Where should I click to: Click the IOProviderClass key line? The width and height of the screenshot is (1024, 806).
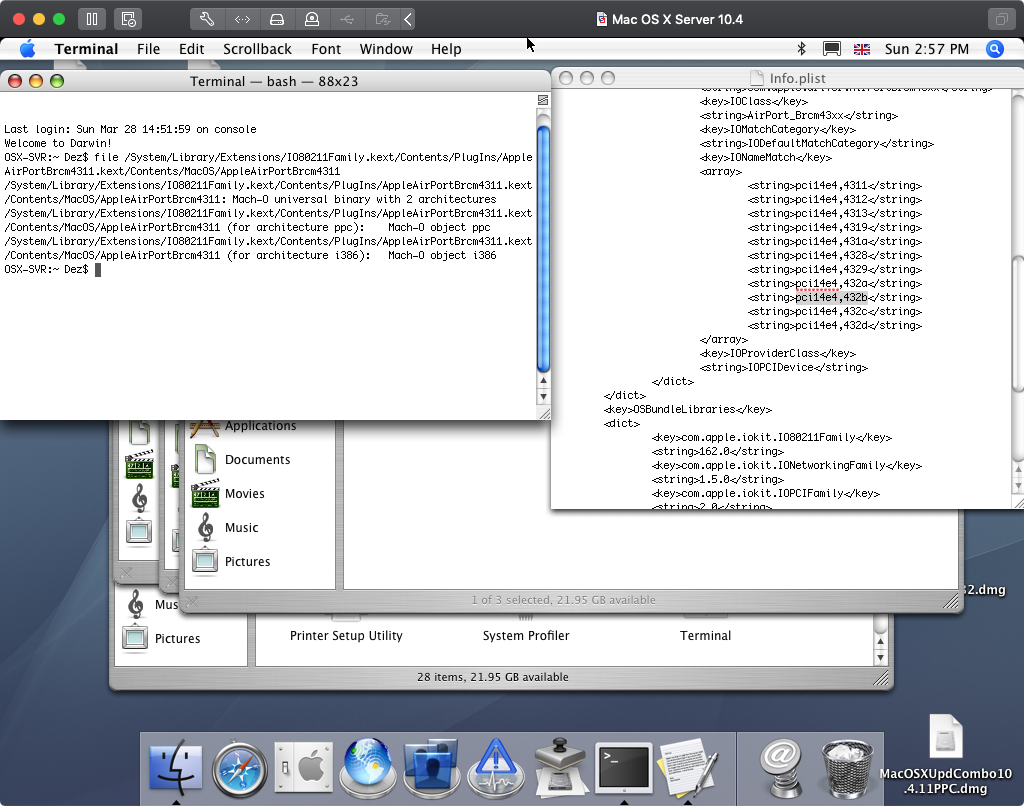click(x=778, y=353)
